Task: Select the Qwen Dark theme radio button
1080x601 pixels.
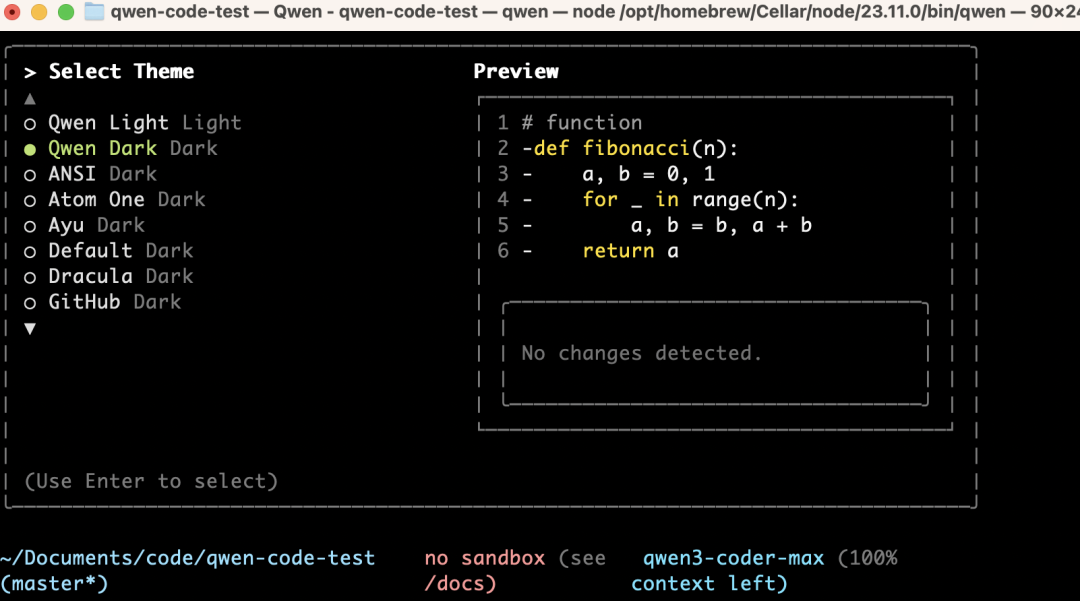Action: click(30, 149)
